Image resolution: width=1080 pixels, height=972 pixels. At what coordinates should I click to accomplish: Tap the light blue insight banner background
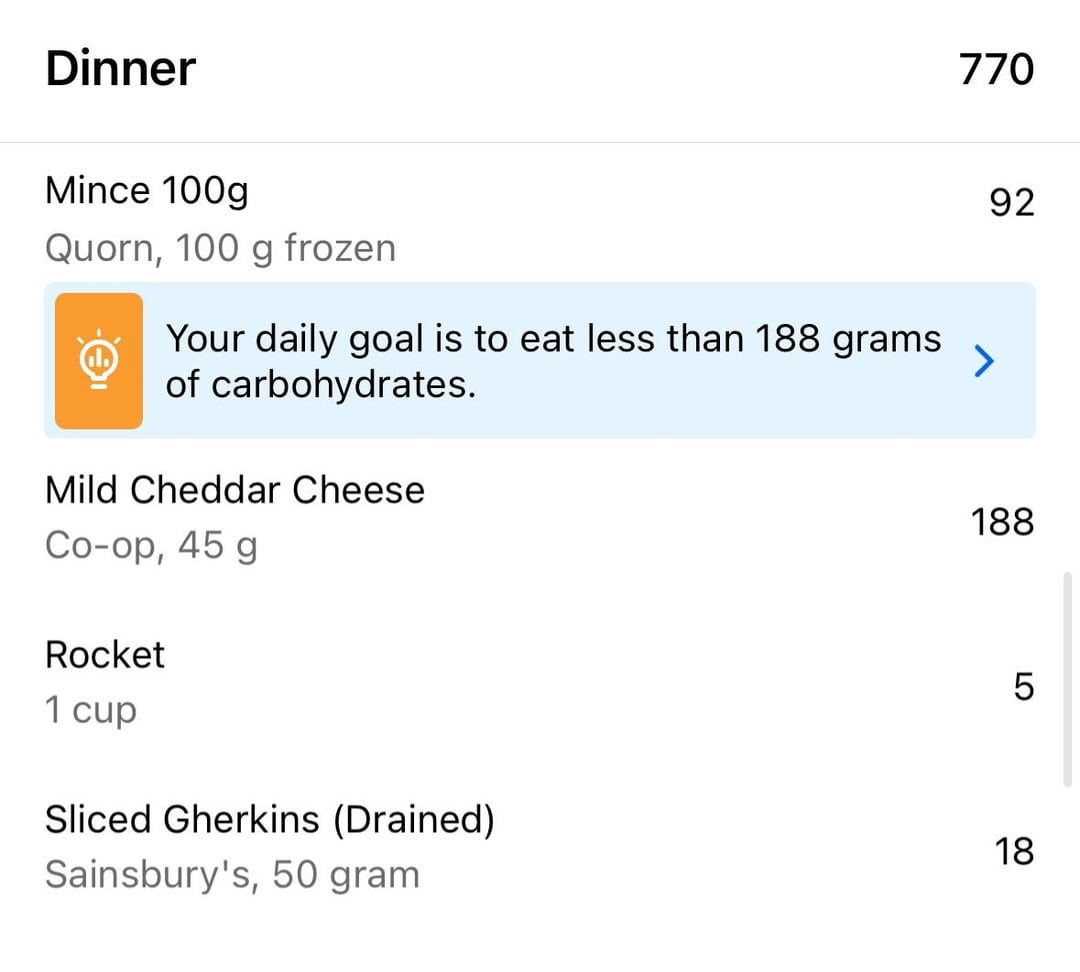point(540,360)
